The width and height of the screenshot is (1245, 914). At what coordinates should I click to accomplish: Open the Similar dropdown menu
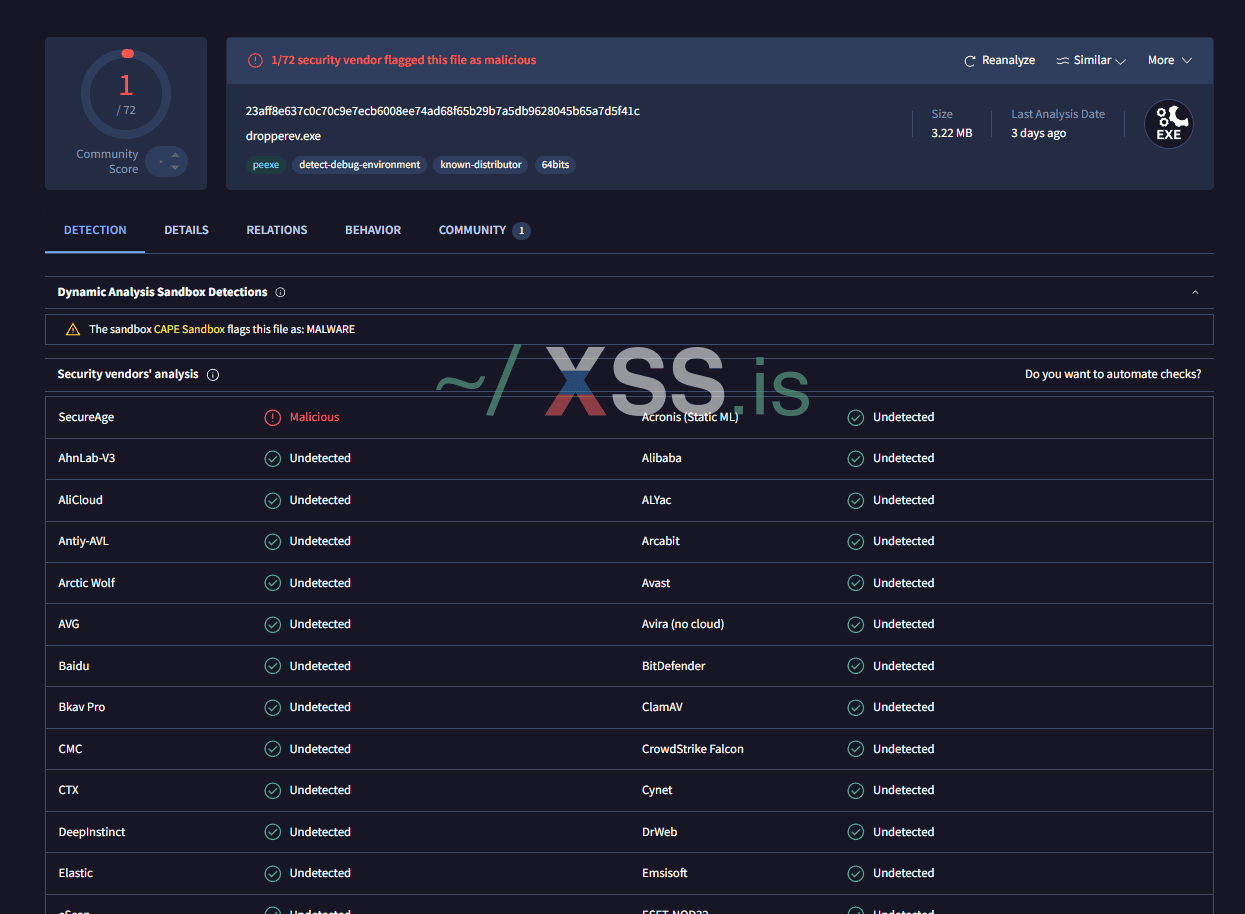point(1091,61)
